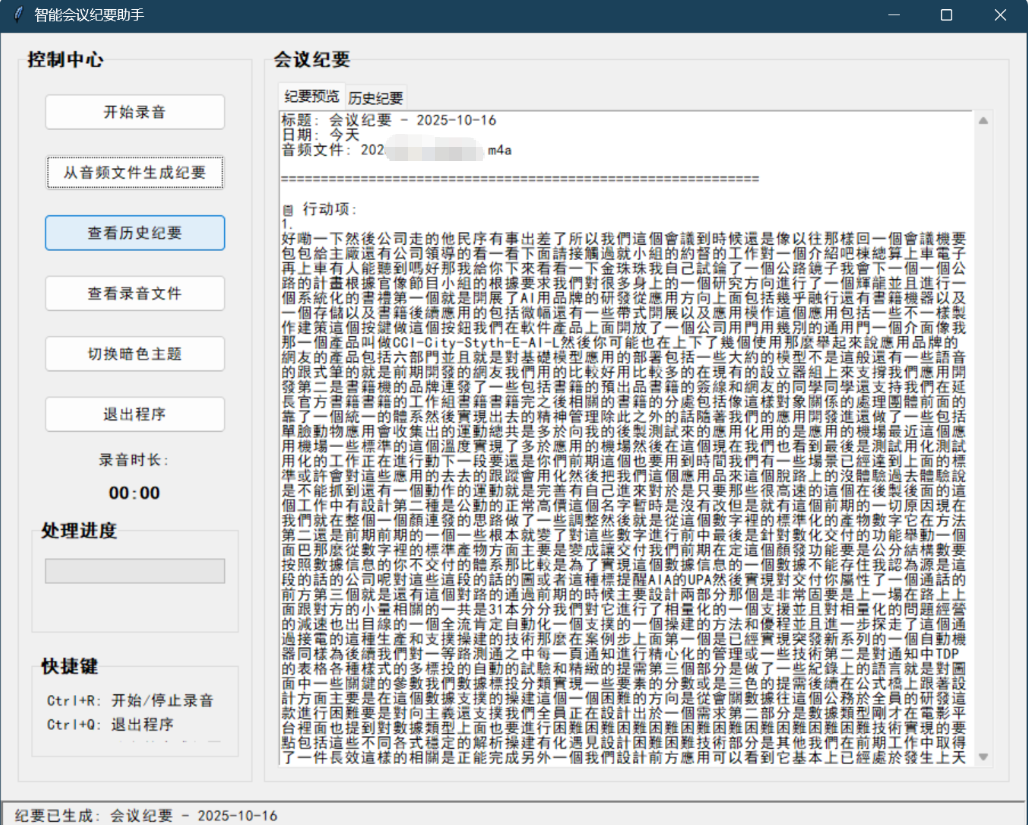Click the Ctrl+Q: 退出程序 shortcut text
The height and width of the screenshot is (825, 1028).
pos(110,725)
